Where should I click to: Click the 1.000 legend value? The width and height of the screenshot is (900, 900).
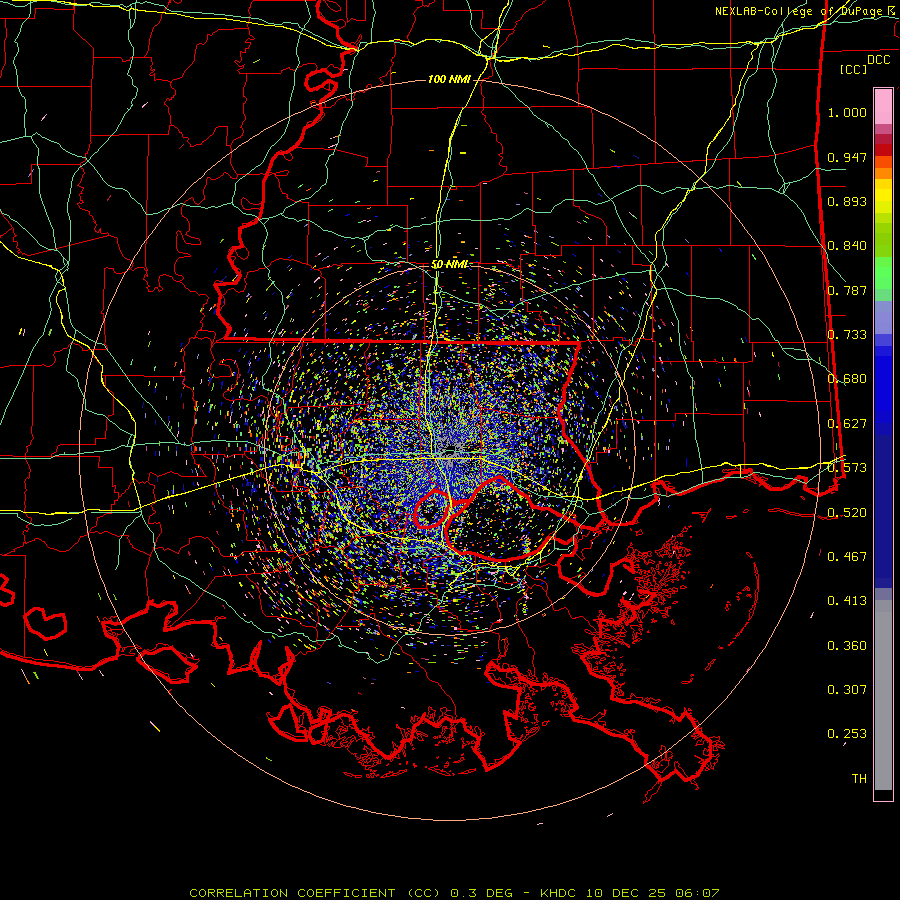tap(847, 112)
